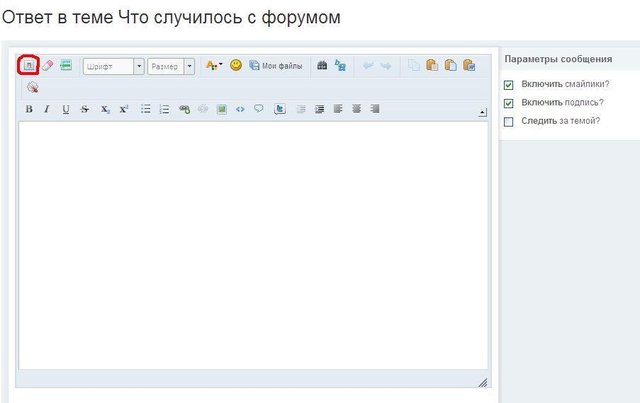Enable Следить за темой checkbox

tap(508, 121)
